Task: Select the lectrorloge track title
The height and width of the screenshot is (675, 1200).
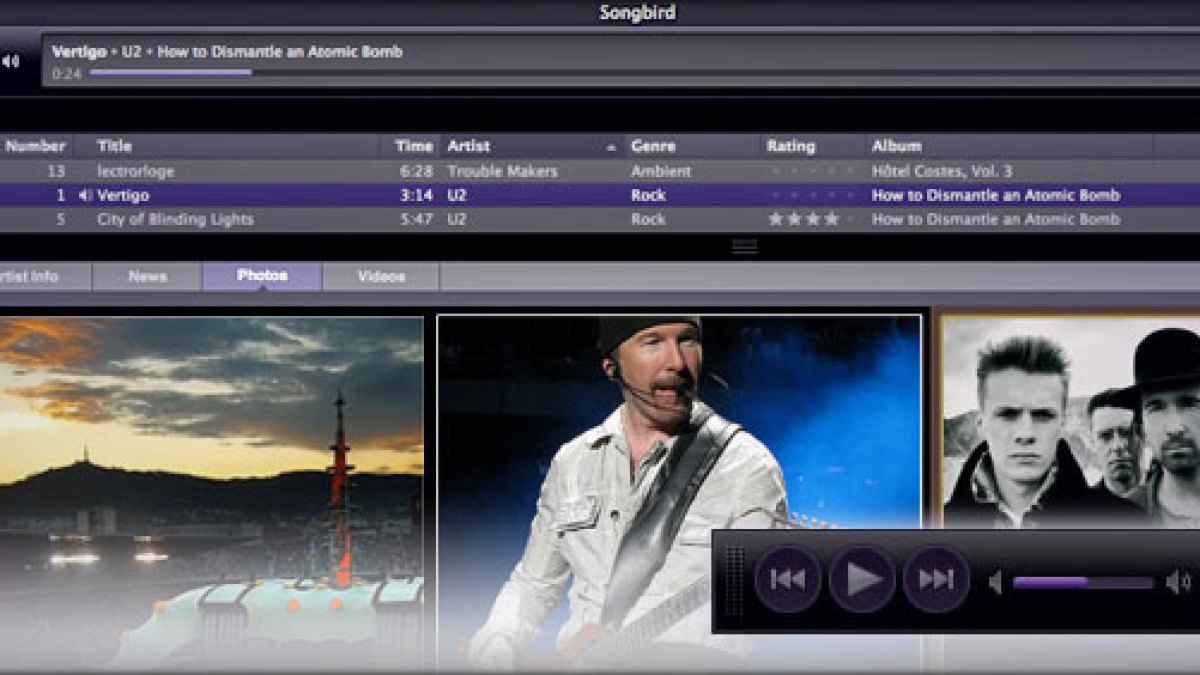Action: [134, 172]
